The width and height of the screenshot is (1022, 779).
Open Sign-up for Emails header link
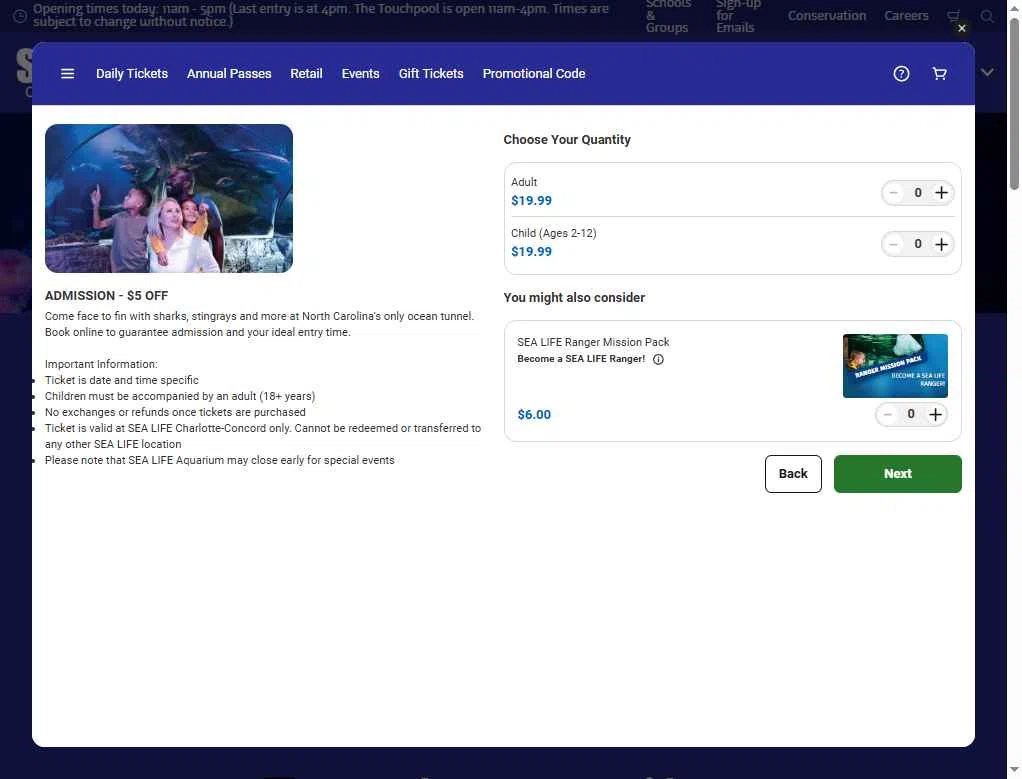(x=738, y=16)
